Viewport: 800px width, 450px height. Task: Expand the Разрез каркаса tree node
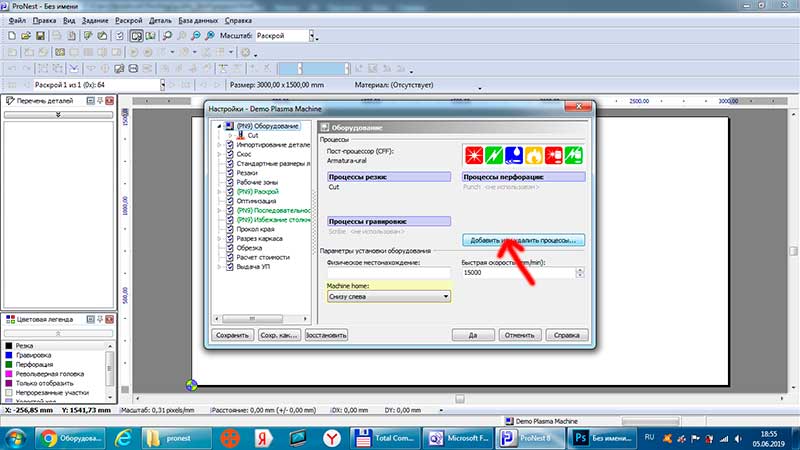[219, 238]
